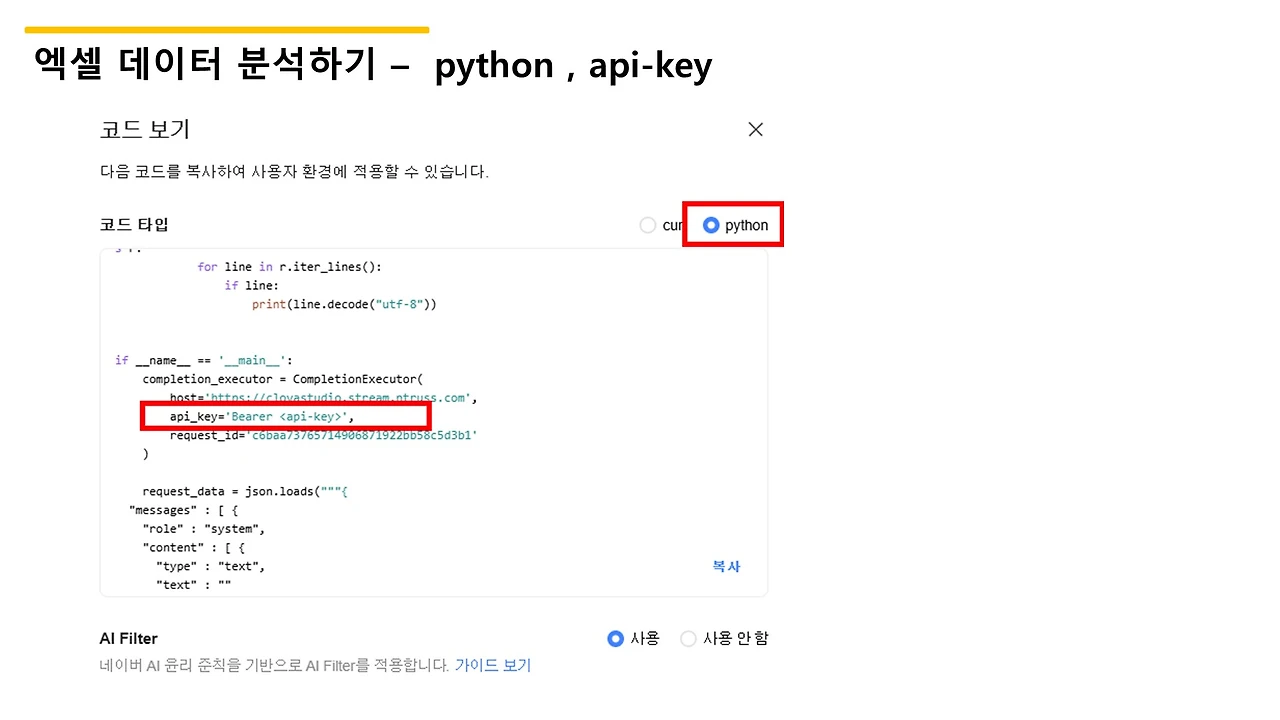
Task: Select the python code type radio button
Action: tap(711, 225)
